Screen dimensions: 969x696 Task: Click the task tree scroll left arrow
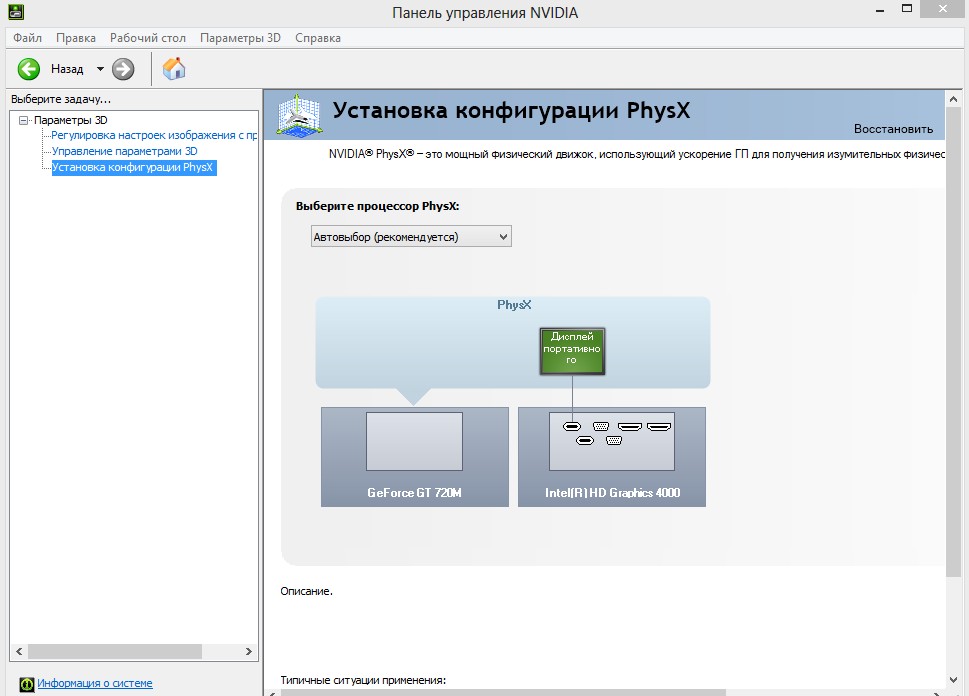(x=19, y=651)
